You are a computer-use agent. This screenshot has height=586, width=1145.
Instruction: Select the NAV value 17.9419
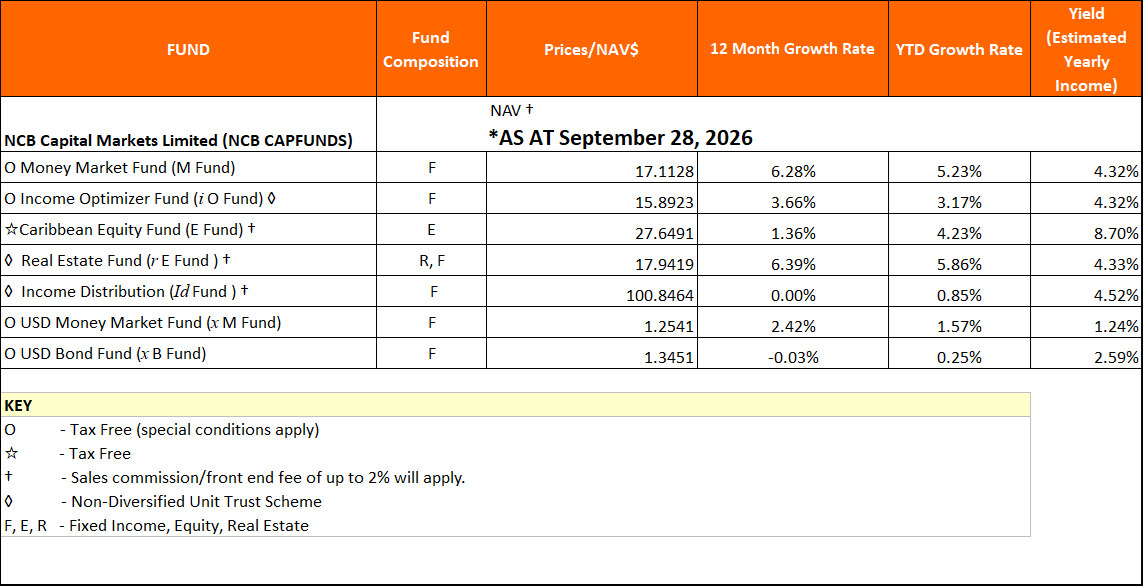[665, 265]
